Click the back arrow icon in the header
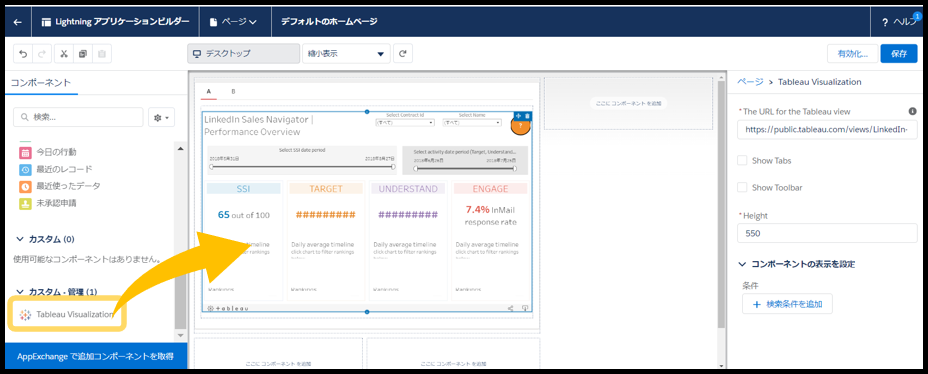Viewport: 928px width, 374px height. (18, 22)
